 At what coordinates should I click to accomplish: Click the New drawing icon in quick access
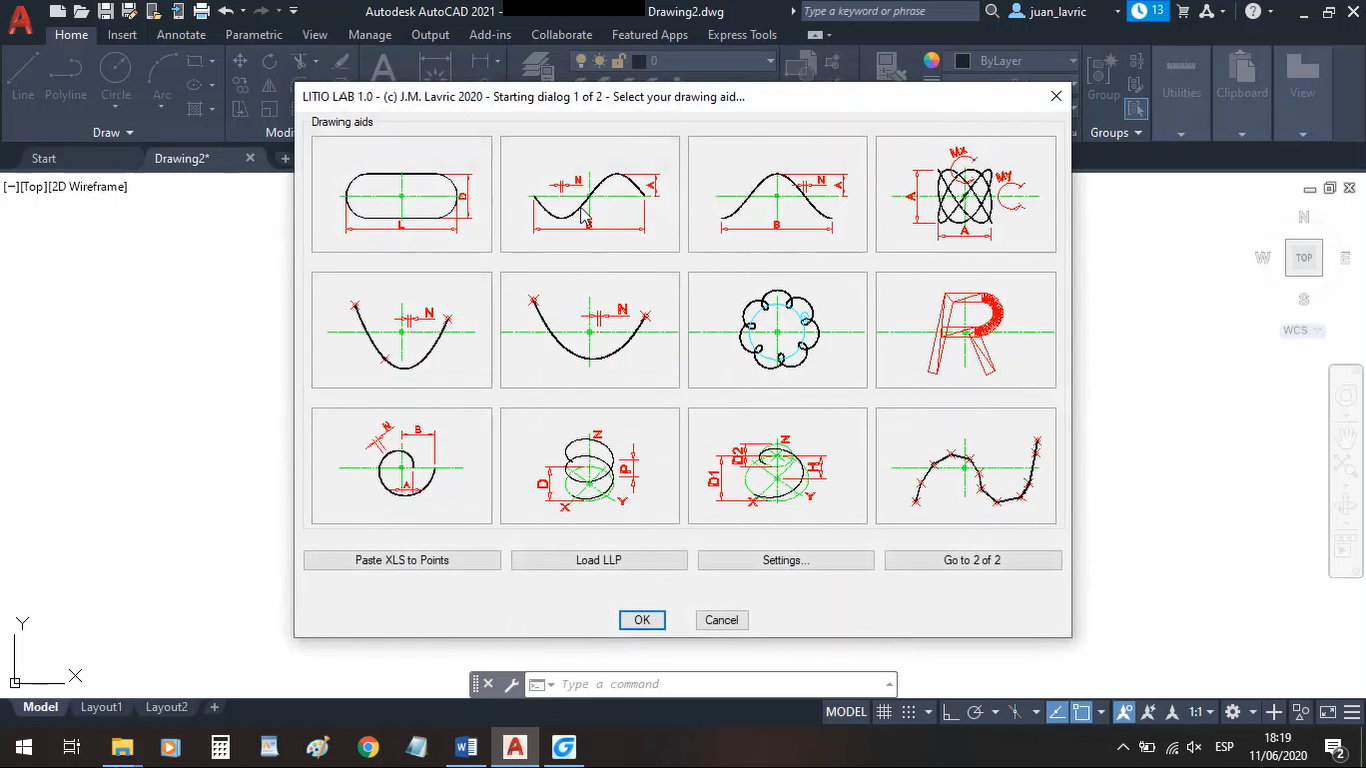point(58,11)
